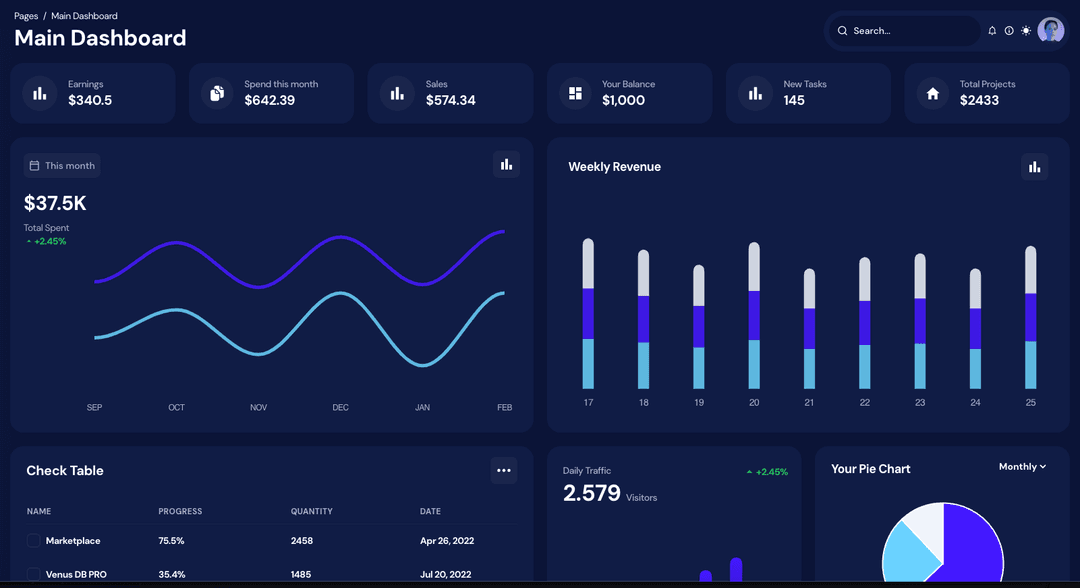Sort table by PROGRESS column header
The width and height of the screenshot is (1080, 588).
180,511
